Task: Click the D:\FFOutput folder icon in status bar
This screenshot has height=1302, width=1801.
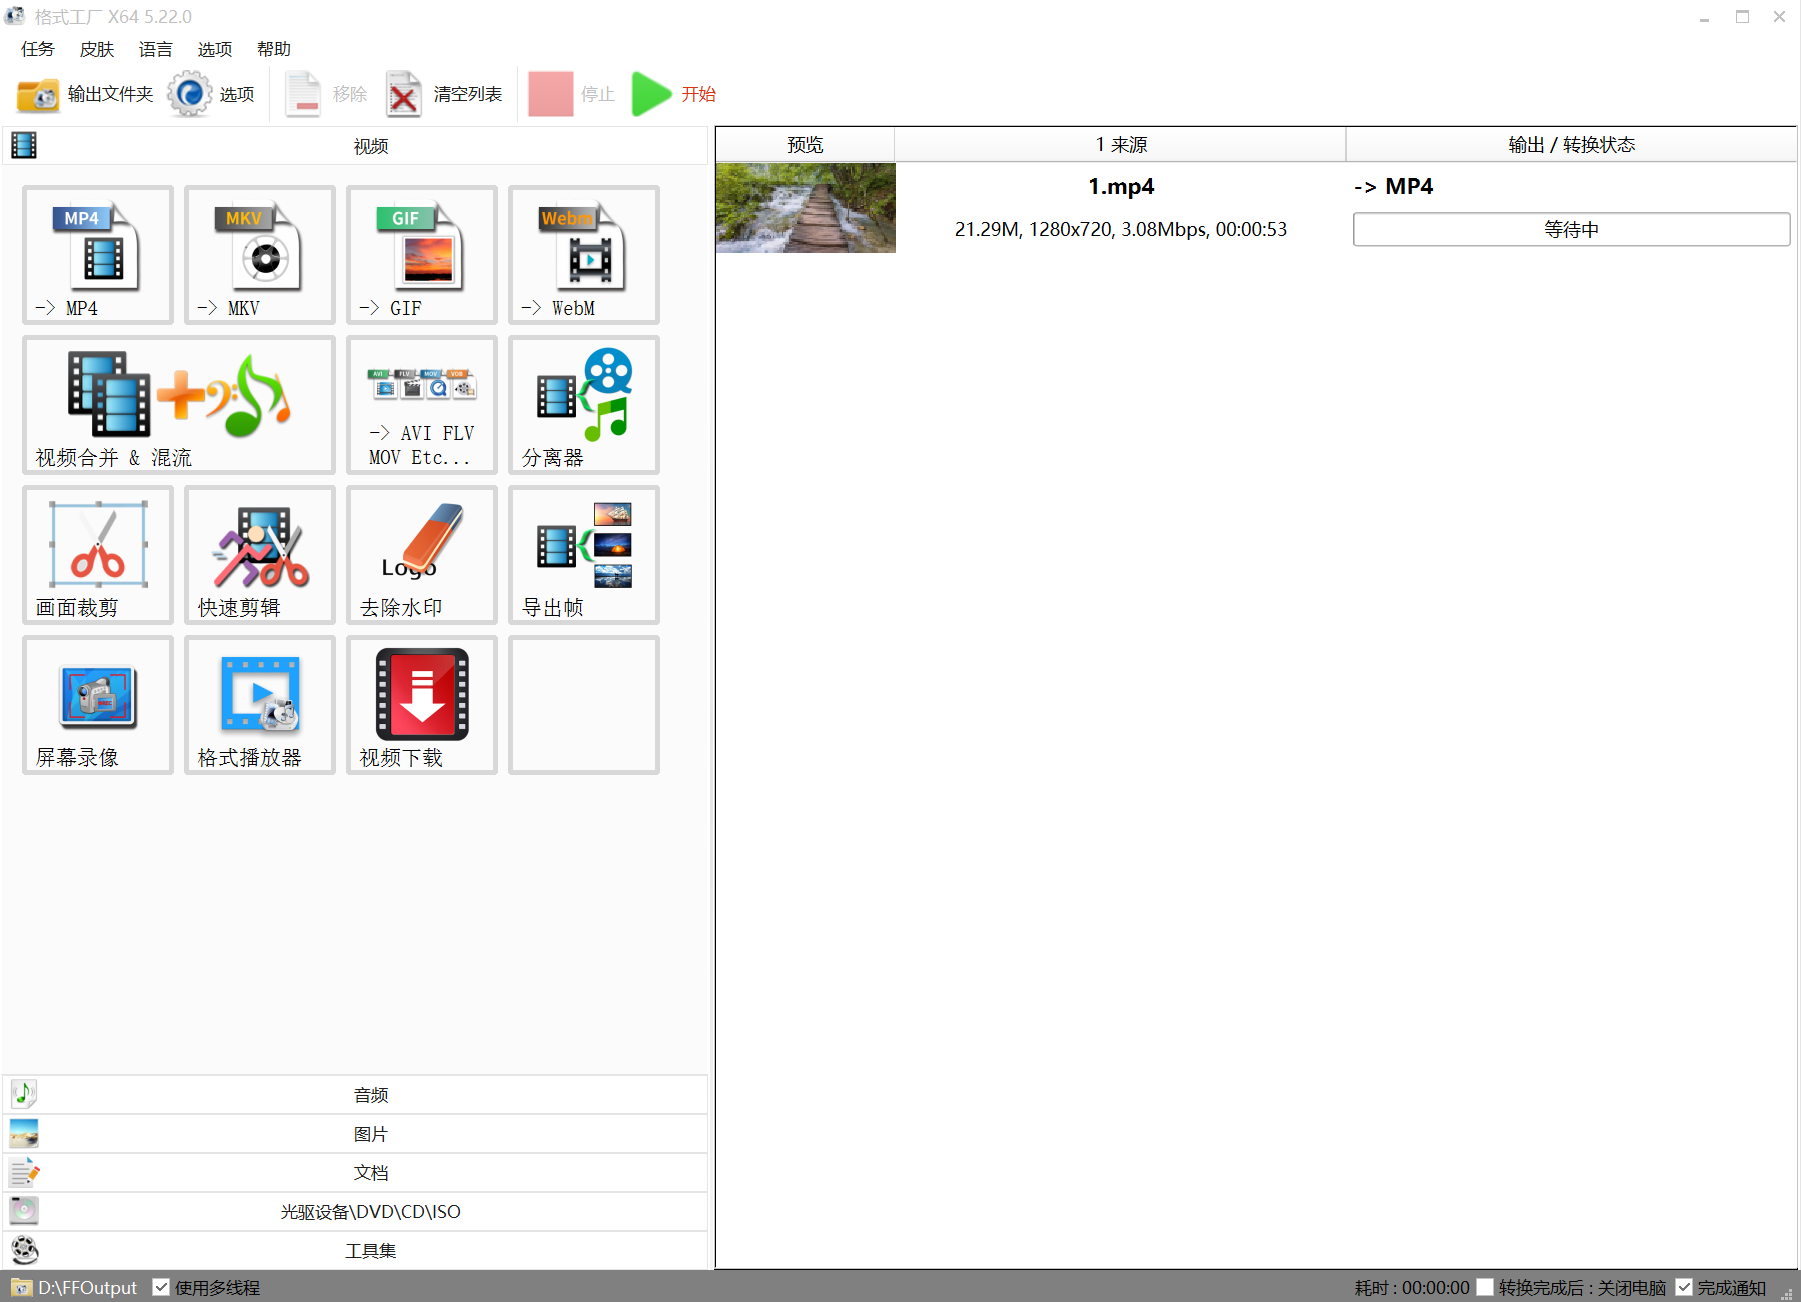Action: coord(21,1287)
